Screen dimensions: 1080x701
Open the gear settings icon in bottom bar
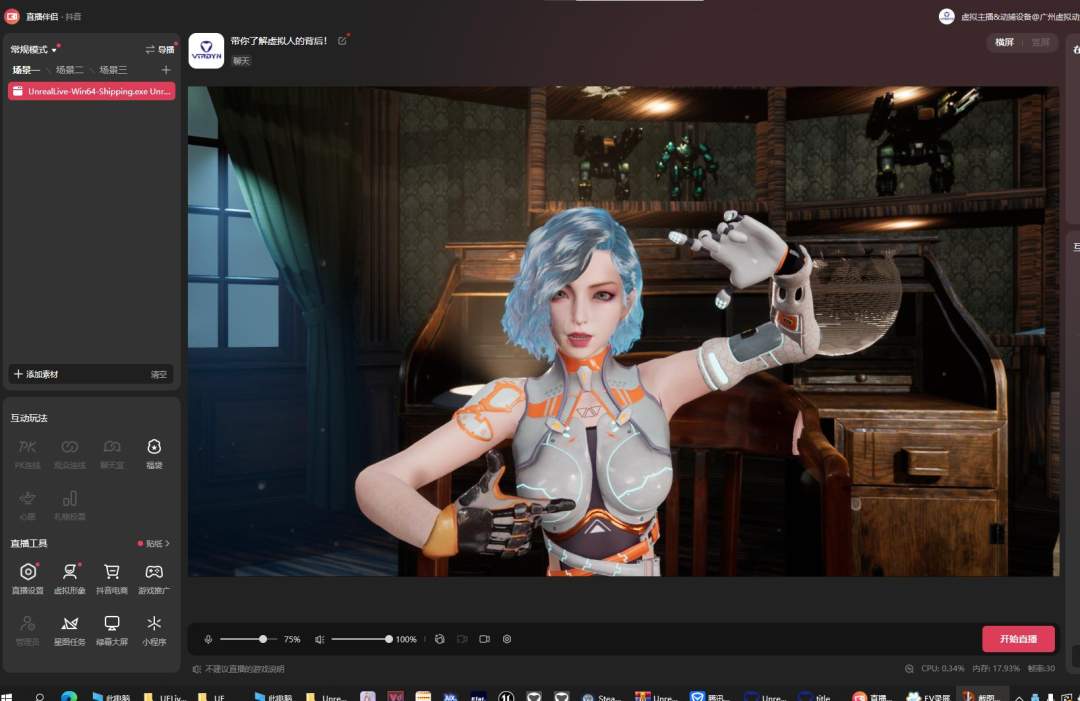(507, 639)
